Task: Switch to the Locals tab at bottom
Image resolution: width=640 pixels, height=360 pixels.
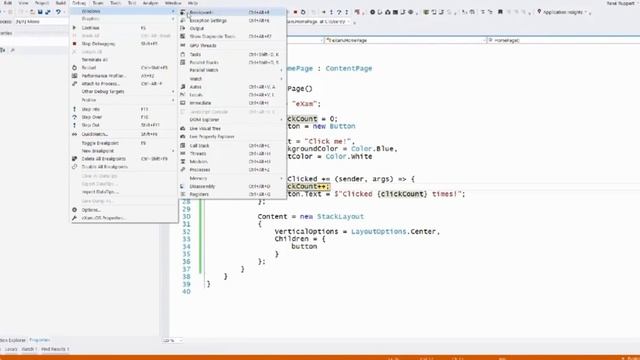Action: point(11,349)
